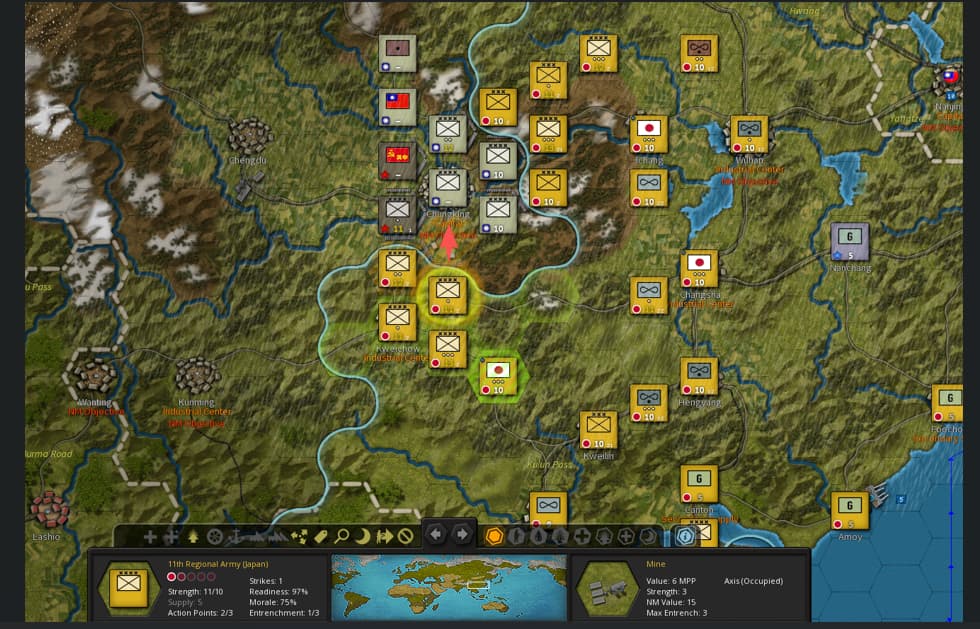Click the ship wheel icon
Image resolution: width=980 pixels, height=629 pixels.
(x=214, y=536)
